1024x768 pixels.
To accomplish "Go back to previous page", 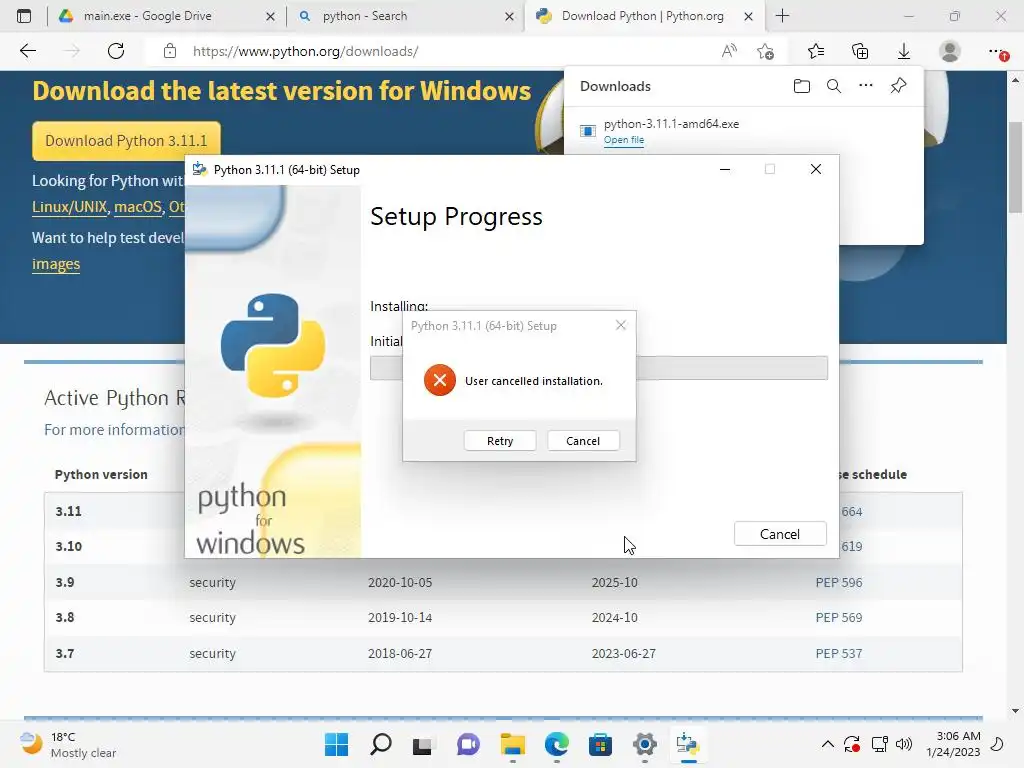I will pyautogui.click(x=28, y=51).
